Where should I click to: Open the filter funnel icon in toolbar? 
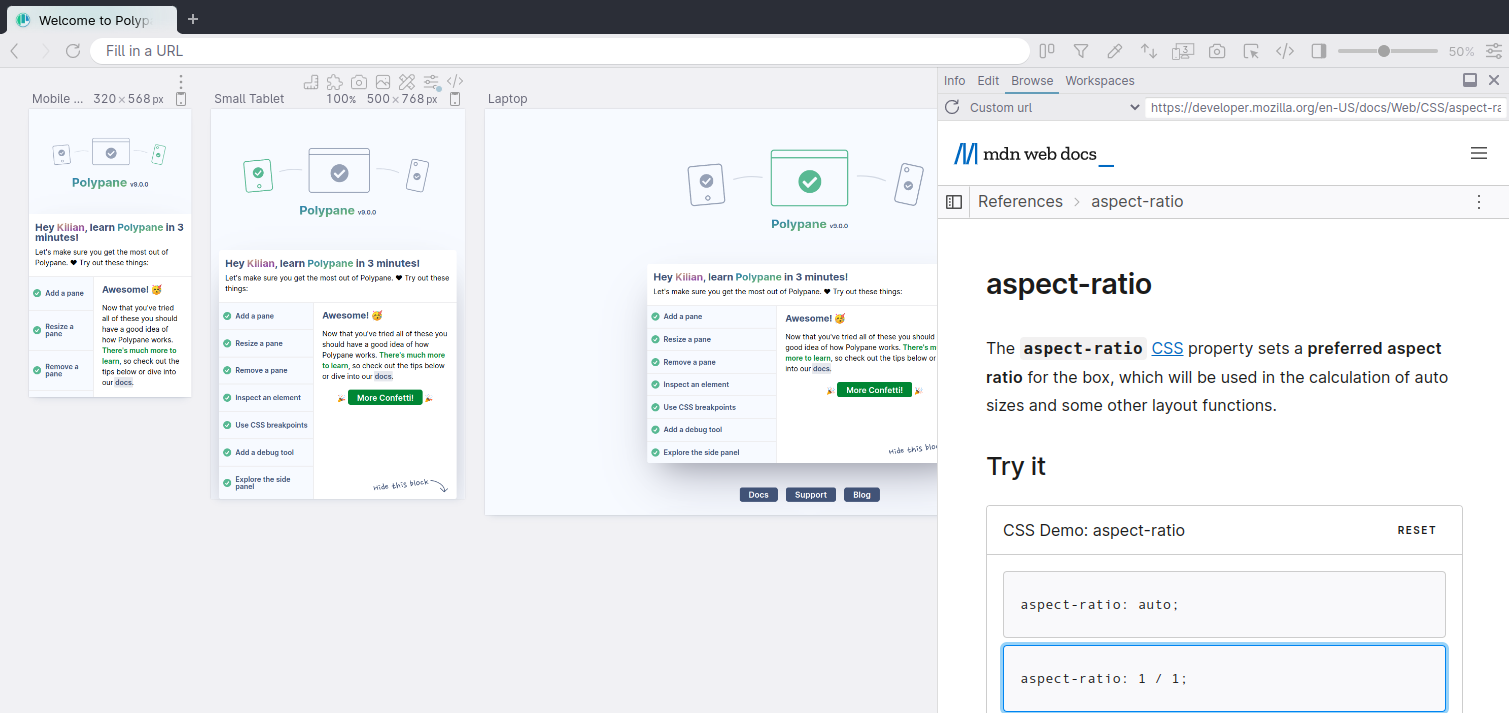tap(1081, 51)
